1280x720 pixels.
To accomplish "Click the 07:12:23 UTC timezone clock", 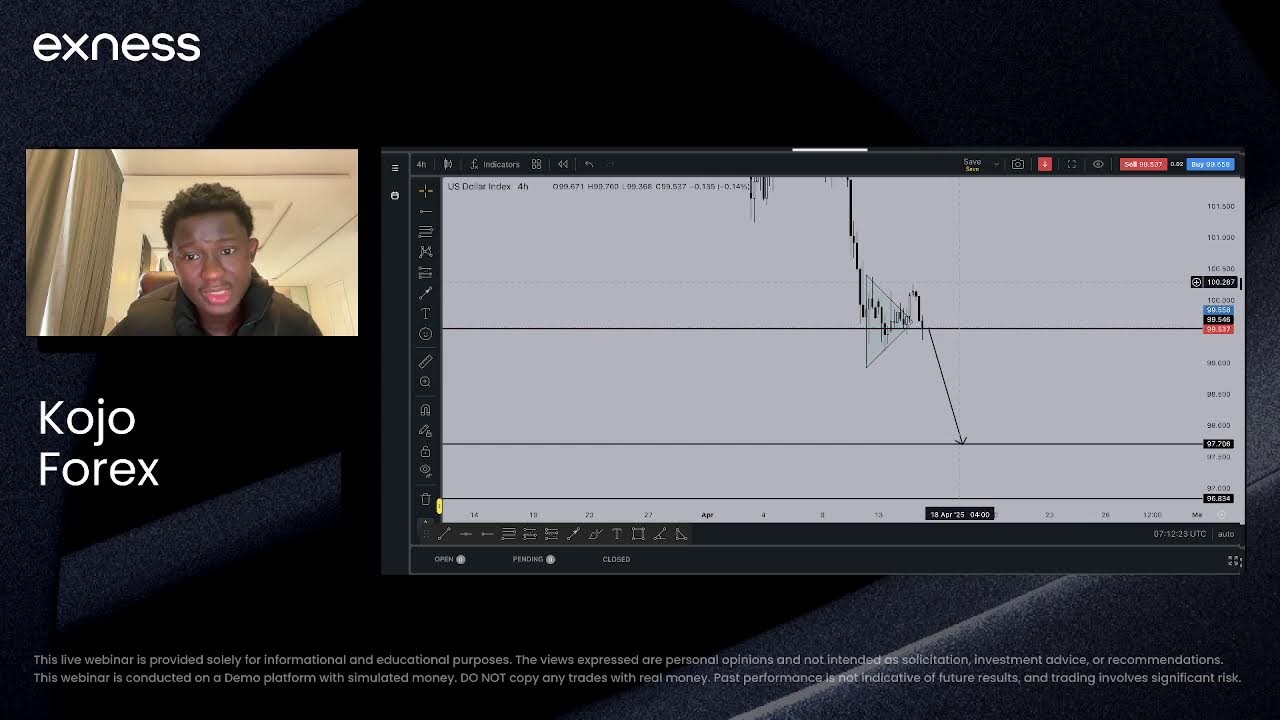I will [1180, 534].
